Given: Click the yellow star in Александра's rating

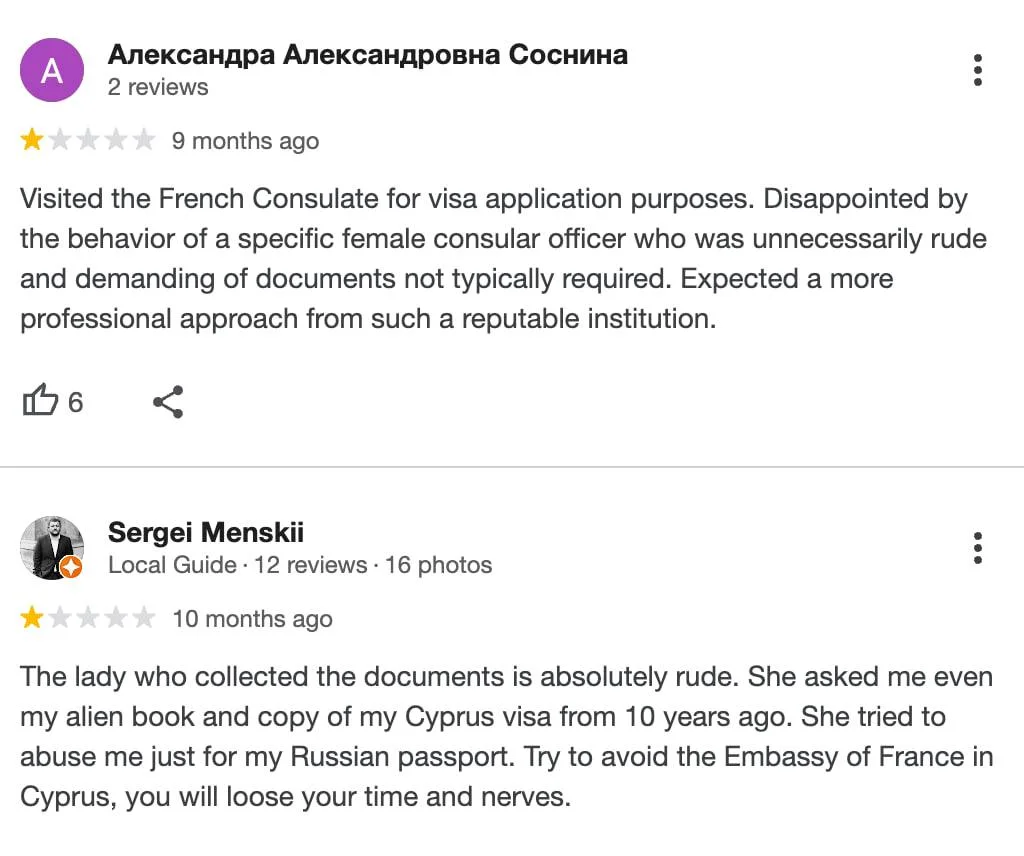Looking at the screenshot, I should (x=32, y=140).
